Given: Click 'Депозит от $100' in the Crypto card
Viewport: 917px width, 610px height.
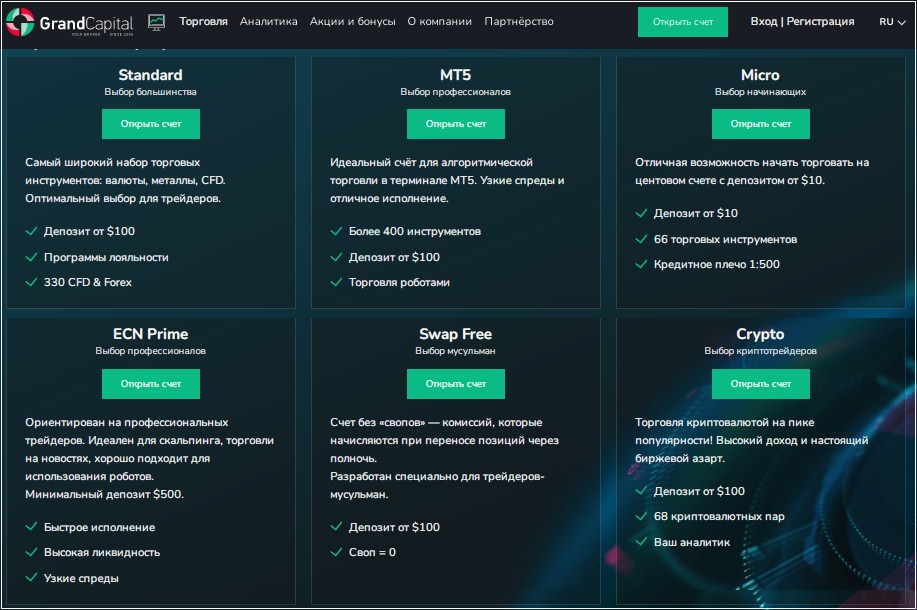Looking at the screenshot, I should (x=699, y=491).
